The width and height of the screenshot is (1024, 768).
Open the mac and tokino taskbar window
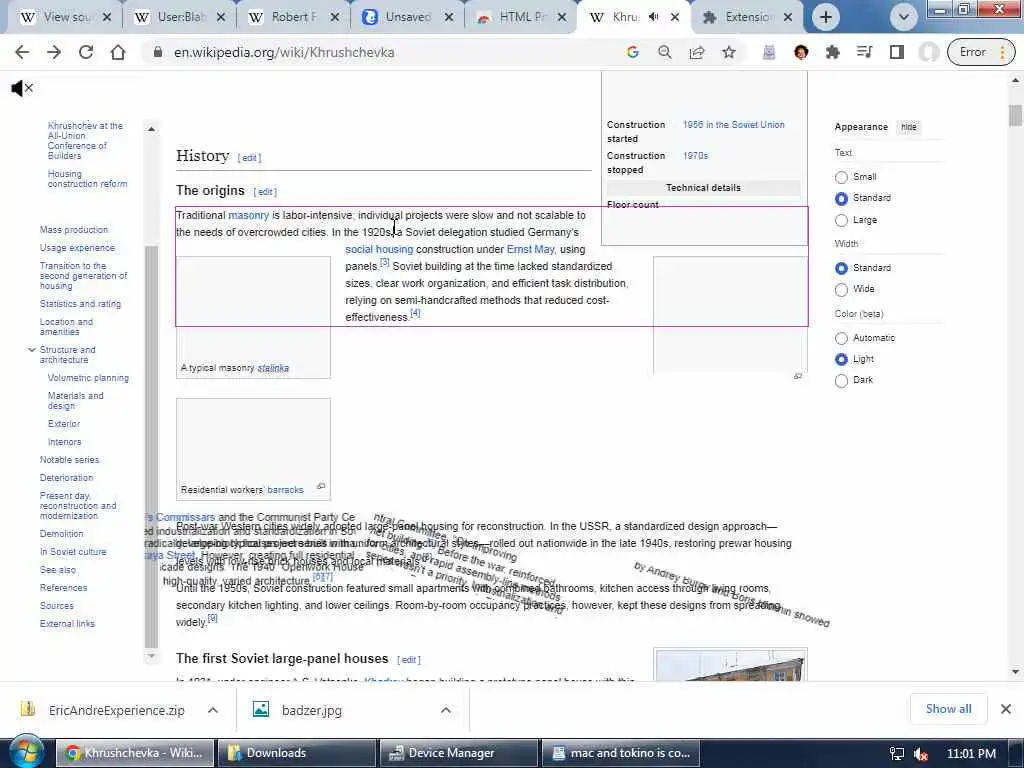pos(620,753)
